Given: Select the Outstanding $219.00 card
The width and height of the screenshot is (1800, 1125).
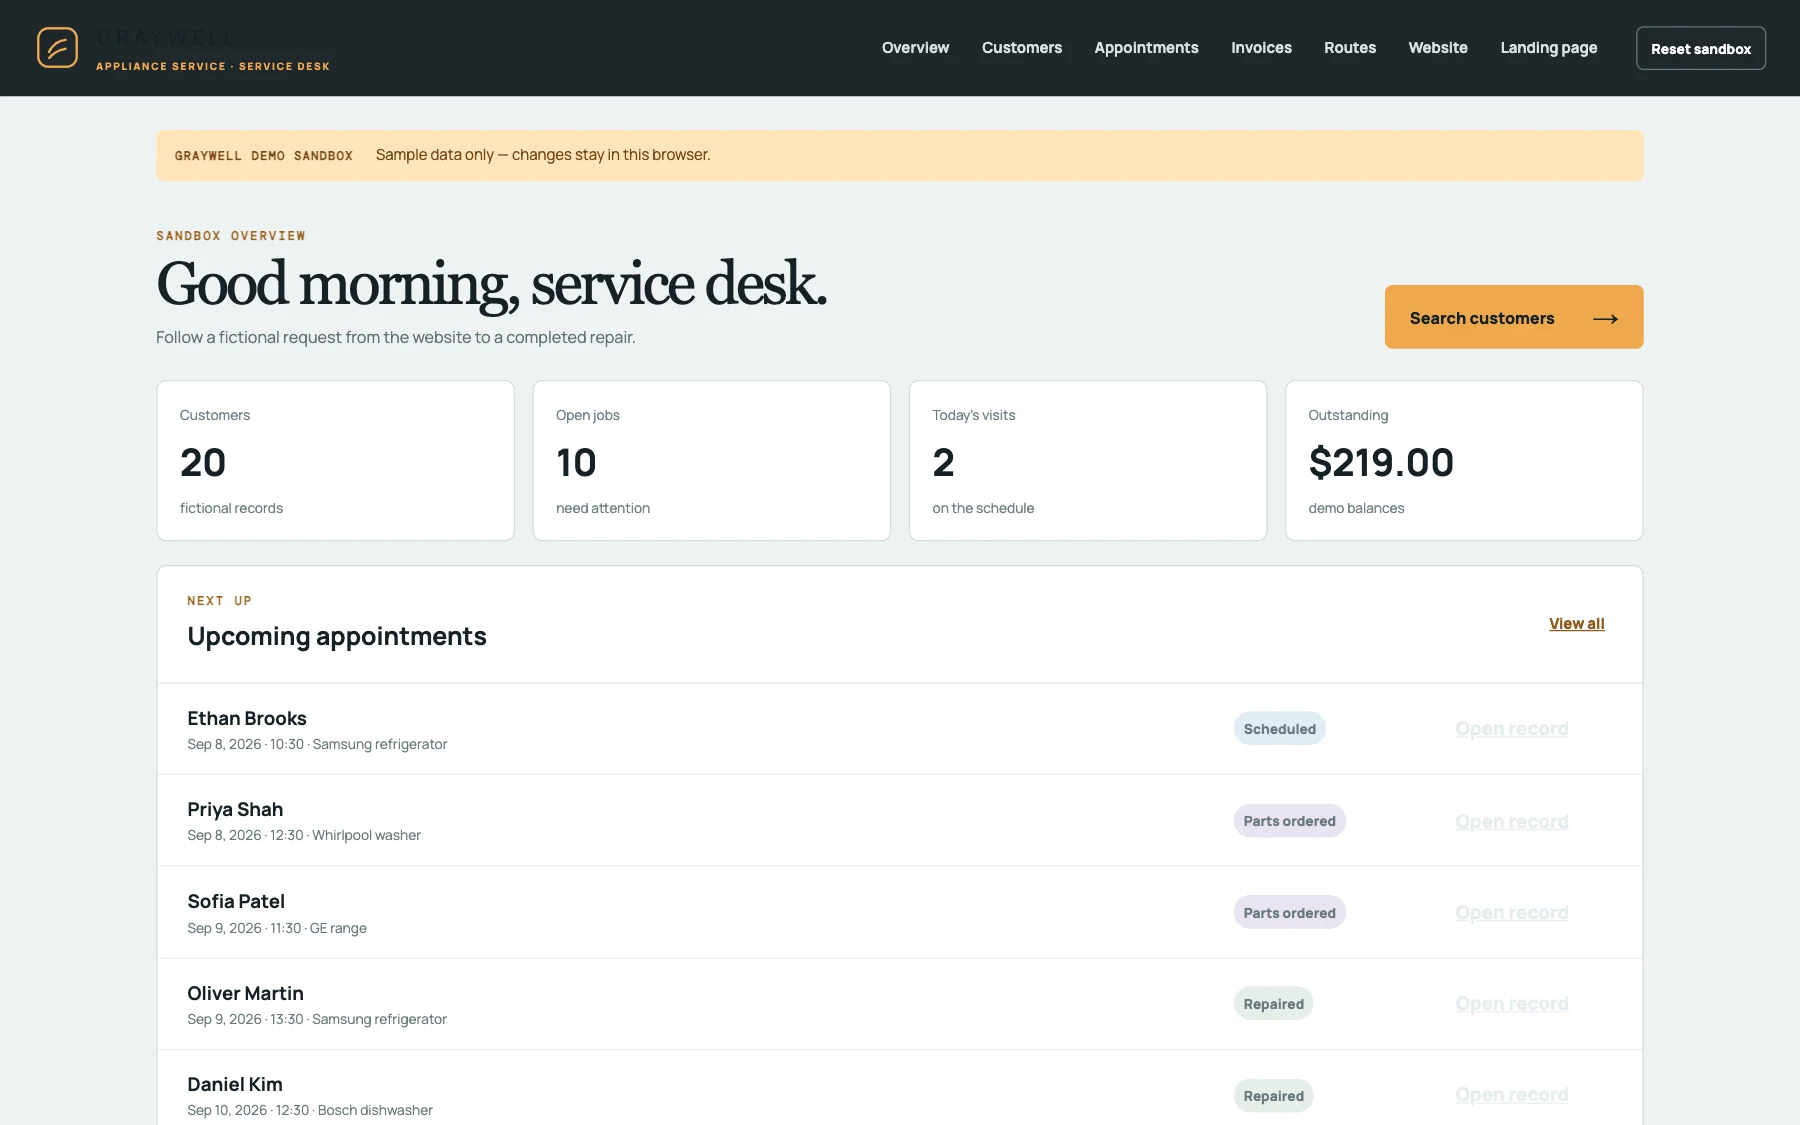Looking at the screenshot, I should tap(1463, 461).
